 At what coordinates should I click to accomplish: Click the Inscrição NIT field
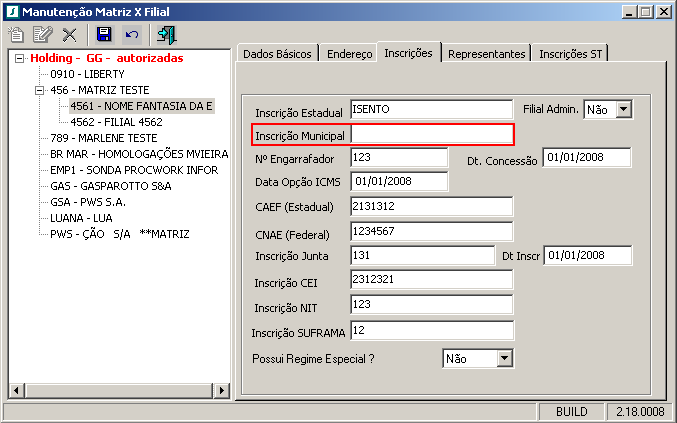coord(431,305)
